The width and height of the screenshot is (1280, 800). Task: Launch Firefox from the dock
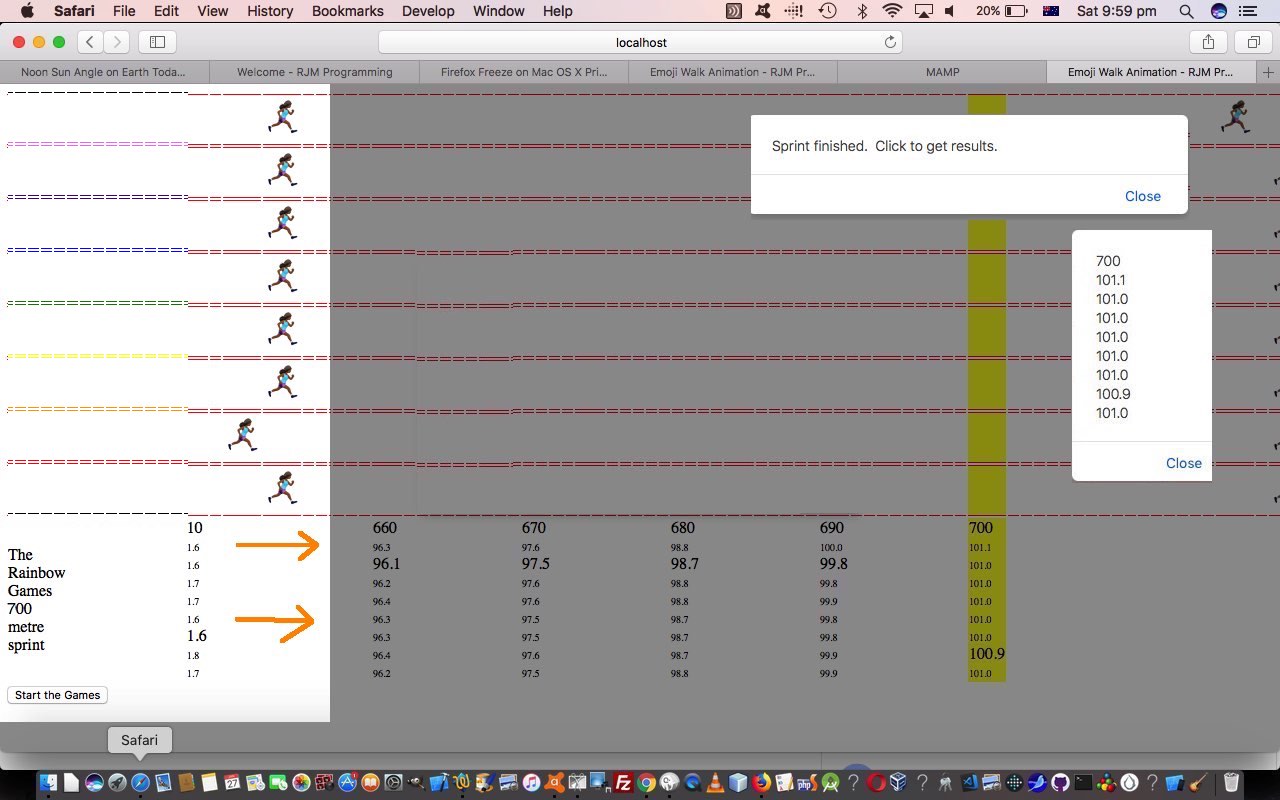[x=761, y=783]
